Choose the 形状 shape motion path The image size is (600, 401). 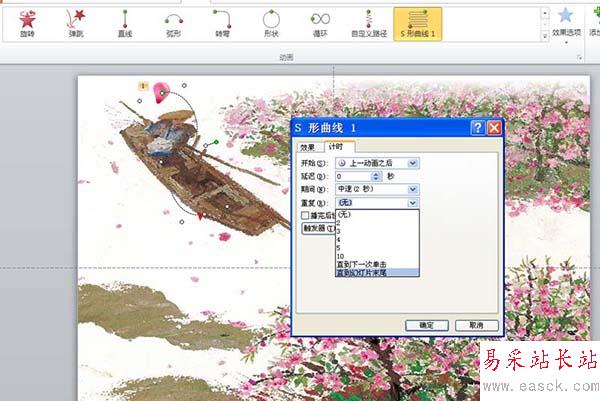(x=271, y=24)
